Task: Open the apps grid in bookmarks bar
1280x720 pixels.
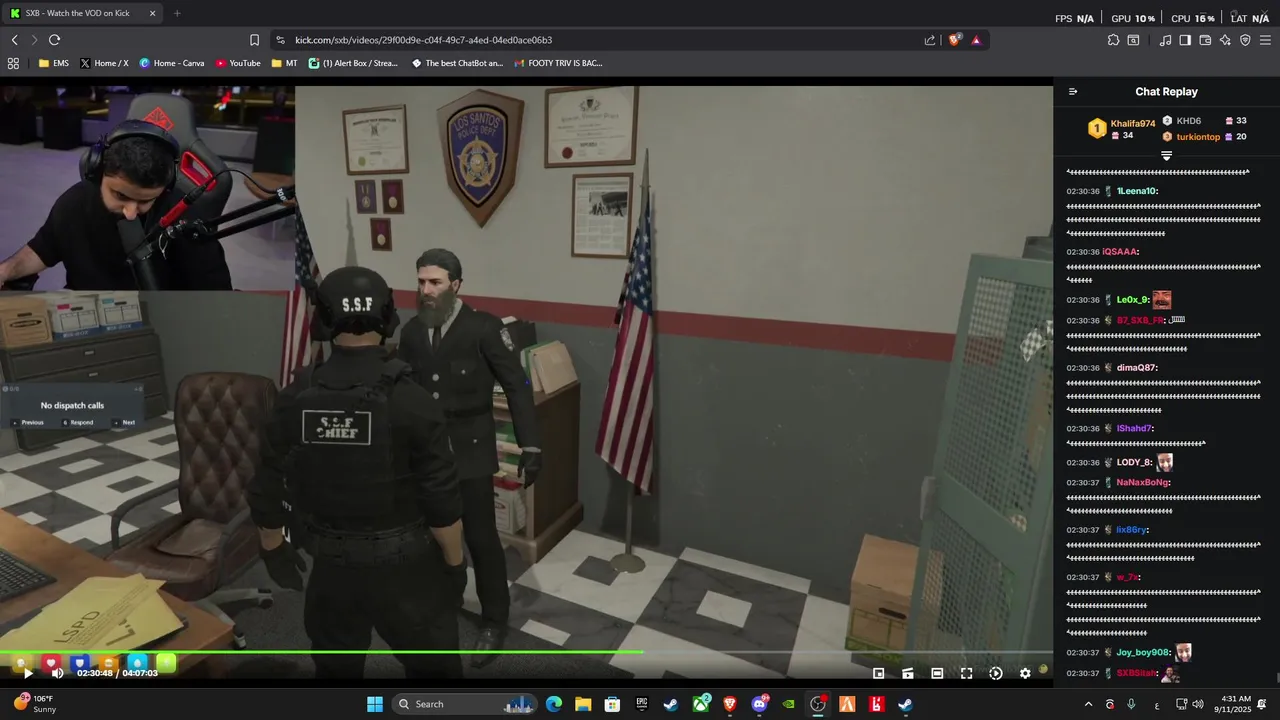Action: [13, 63]
